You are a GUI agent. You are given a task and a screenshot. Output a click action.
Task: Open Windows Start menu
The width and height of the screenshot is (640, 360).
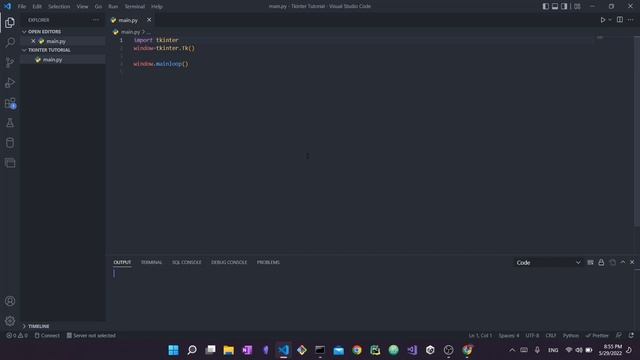(173, 350)
